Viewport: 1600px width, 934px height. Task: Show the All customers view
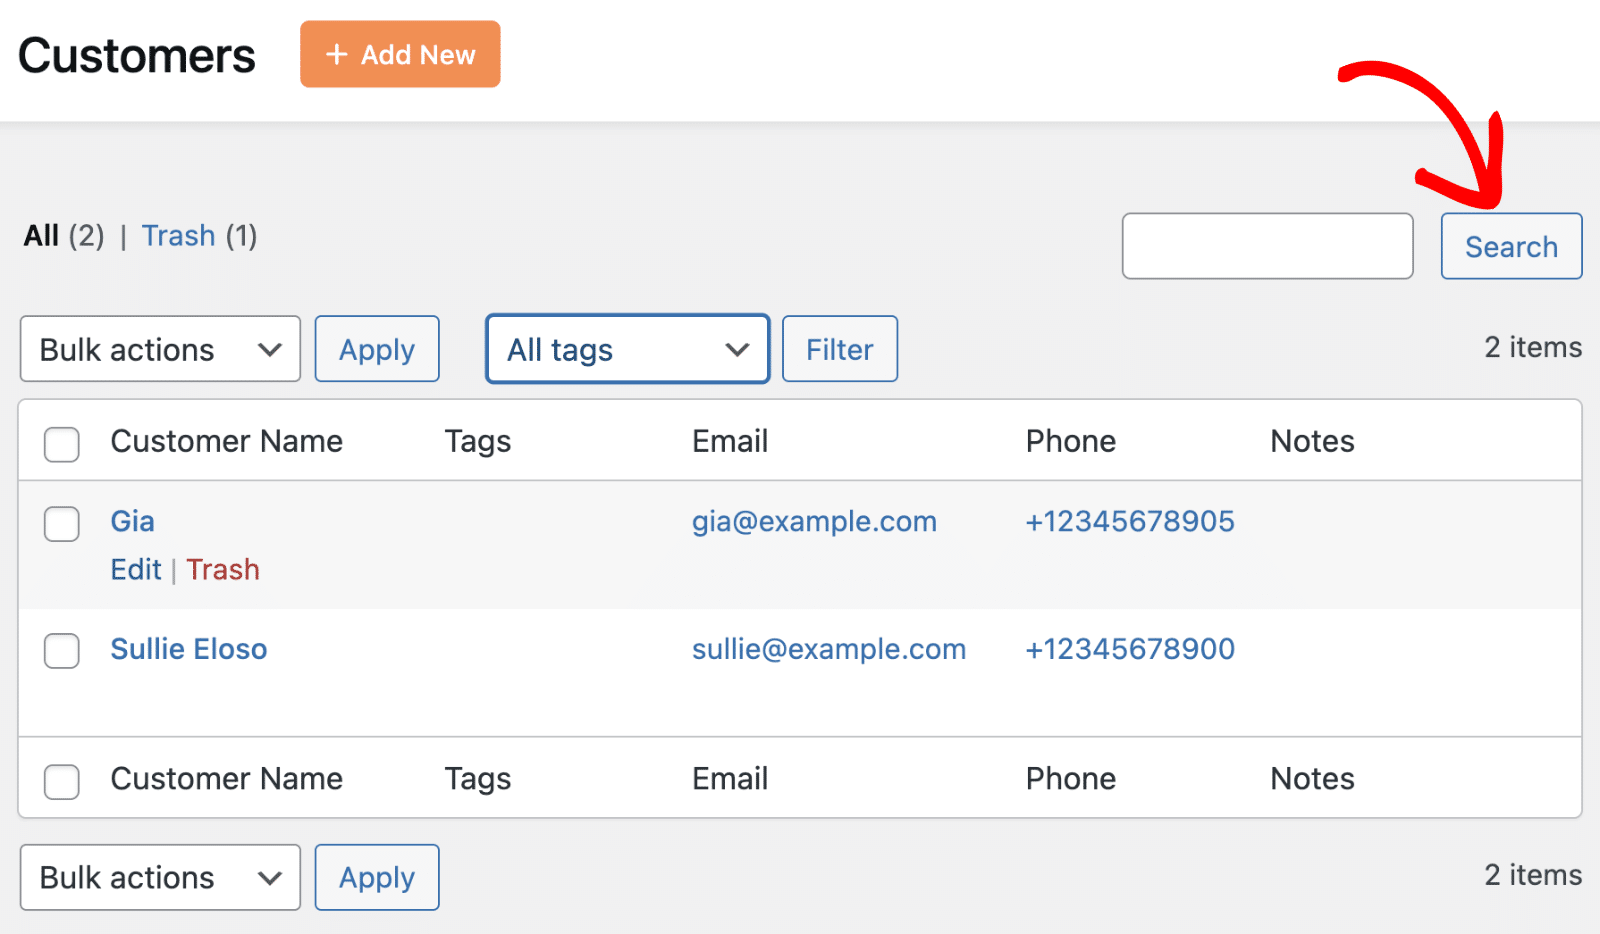click(x=41, y=236)
